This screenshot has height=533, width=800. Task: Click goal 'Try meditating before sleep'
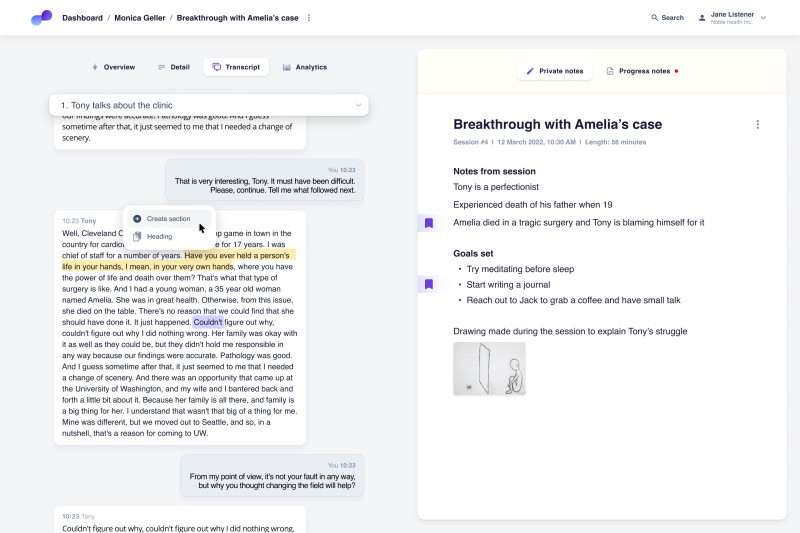click(x=520, y=269)
